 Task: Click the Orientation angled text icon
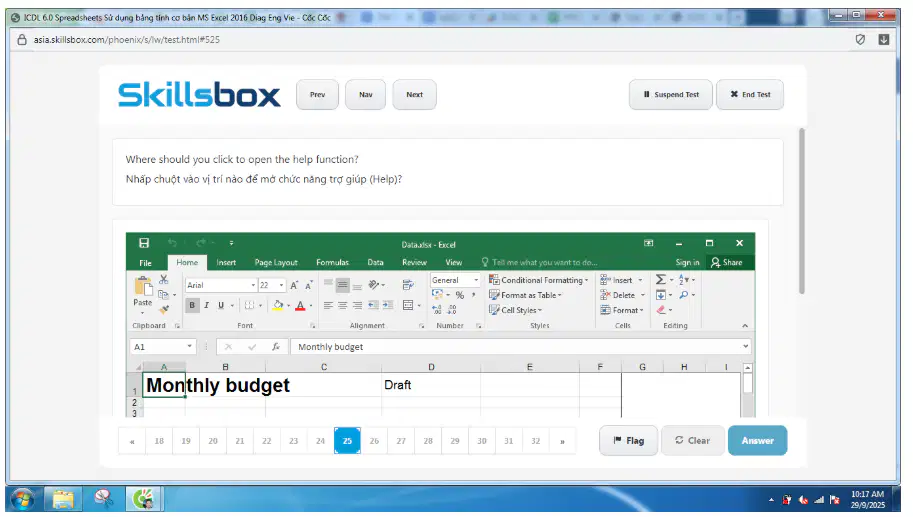pos(374,285)
